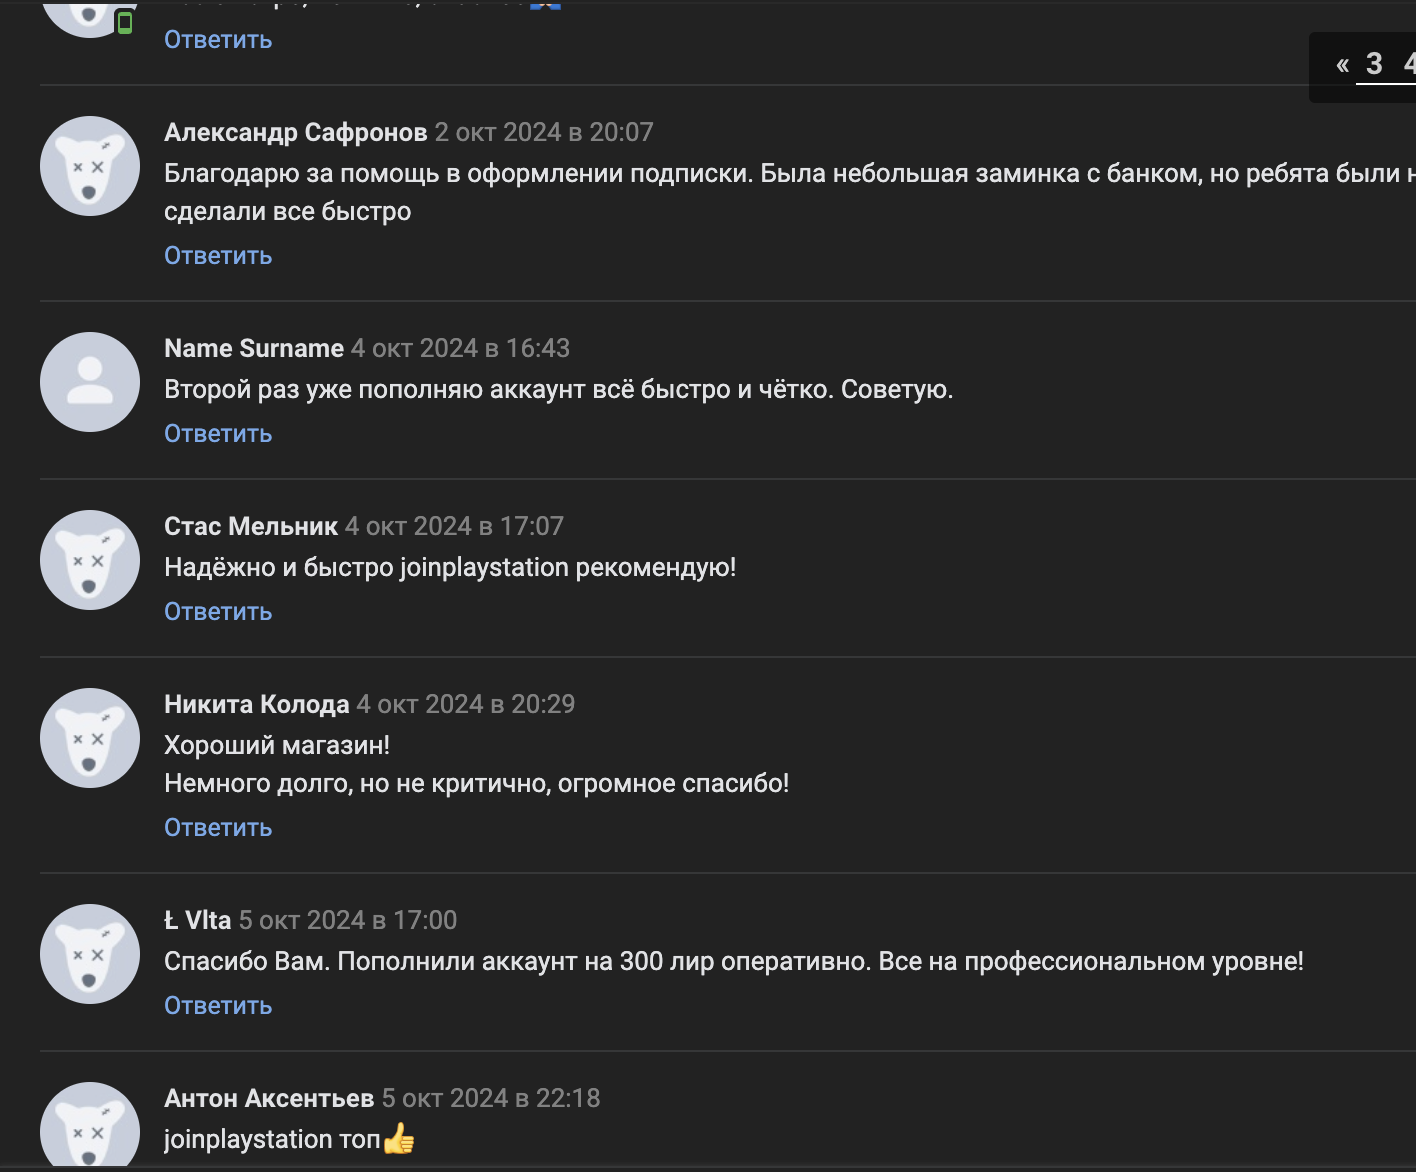This screenshot has height=1172, width=1416.
Task: Open the Name Surname profile link
Action: [x=254, y=348]
